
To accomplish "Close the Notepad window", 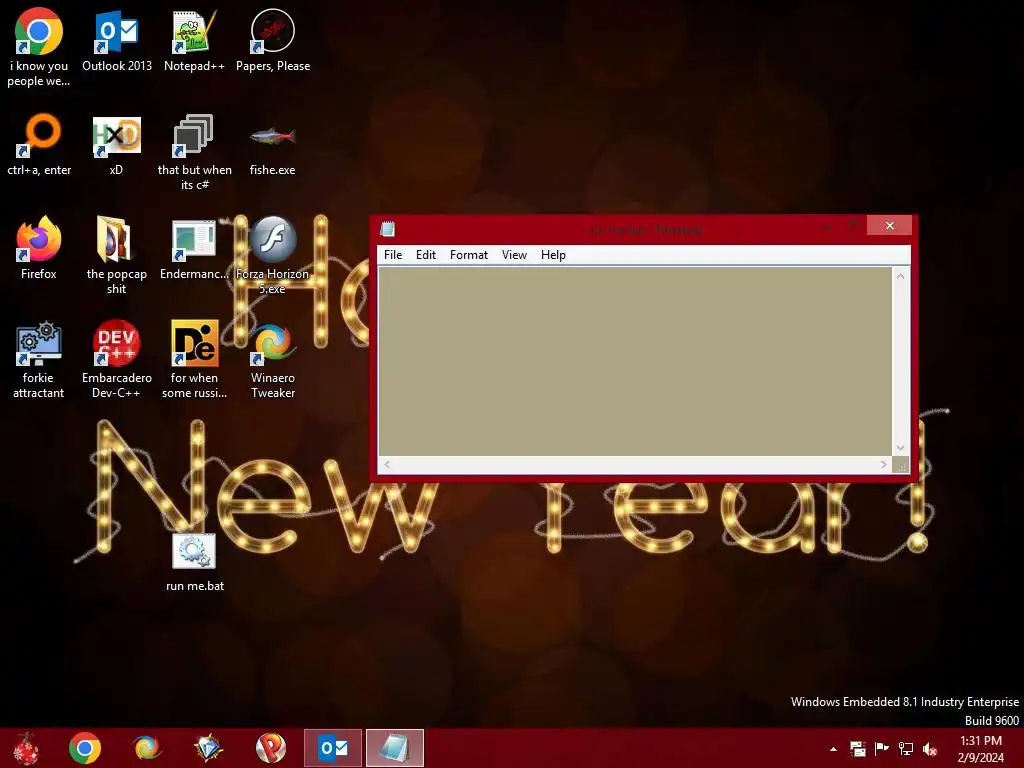I will tap(889, 225).
